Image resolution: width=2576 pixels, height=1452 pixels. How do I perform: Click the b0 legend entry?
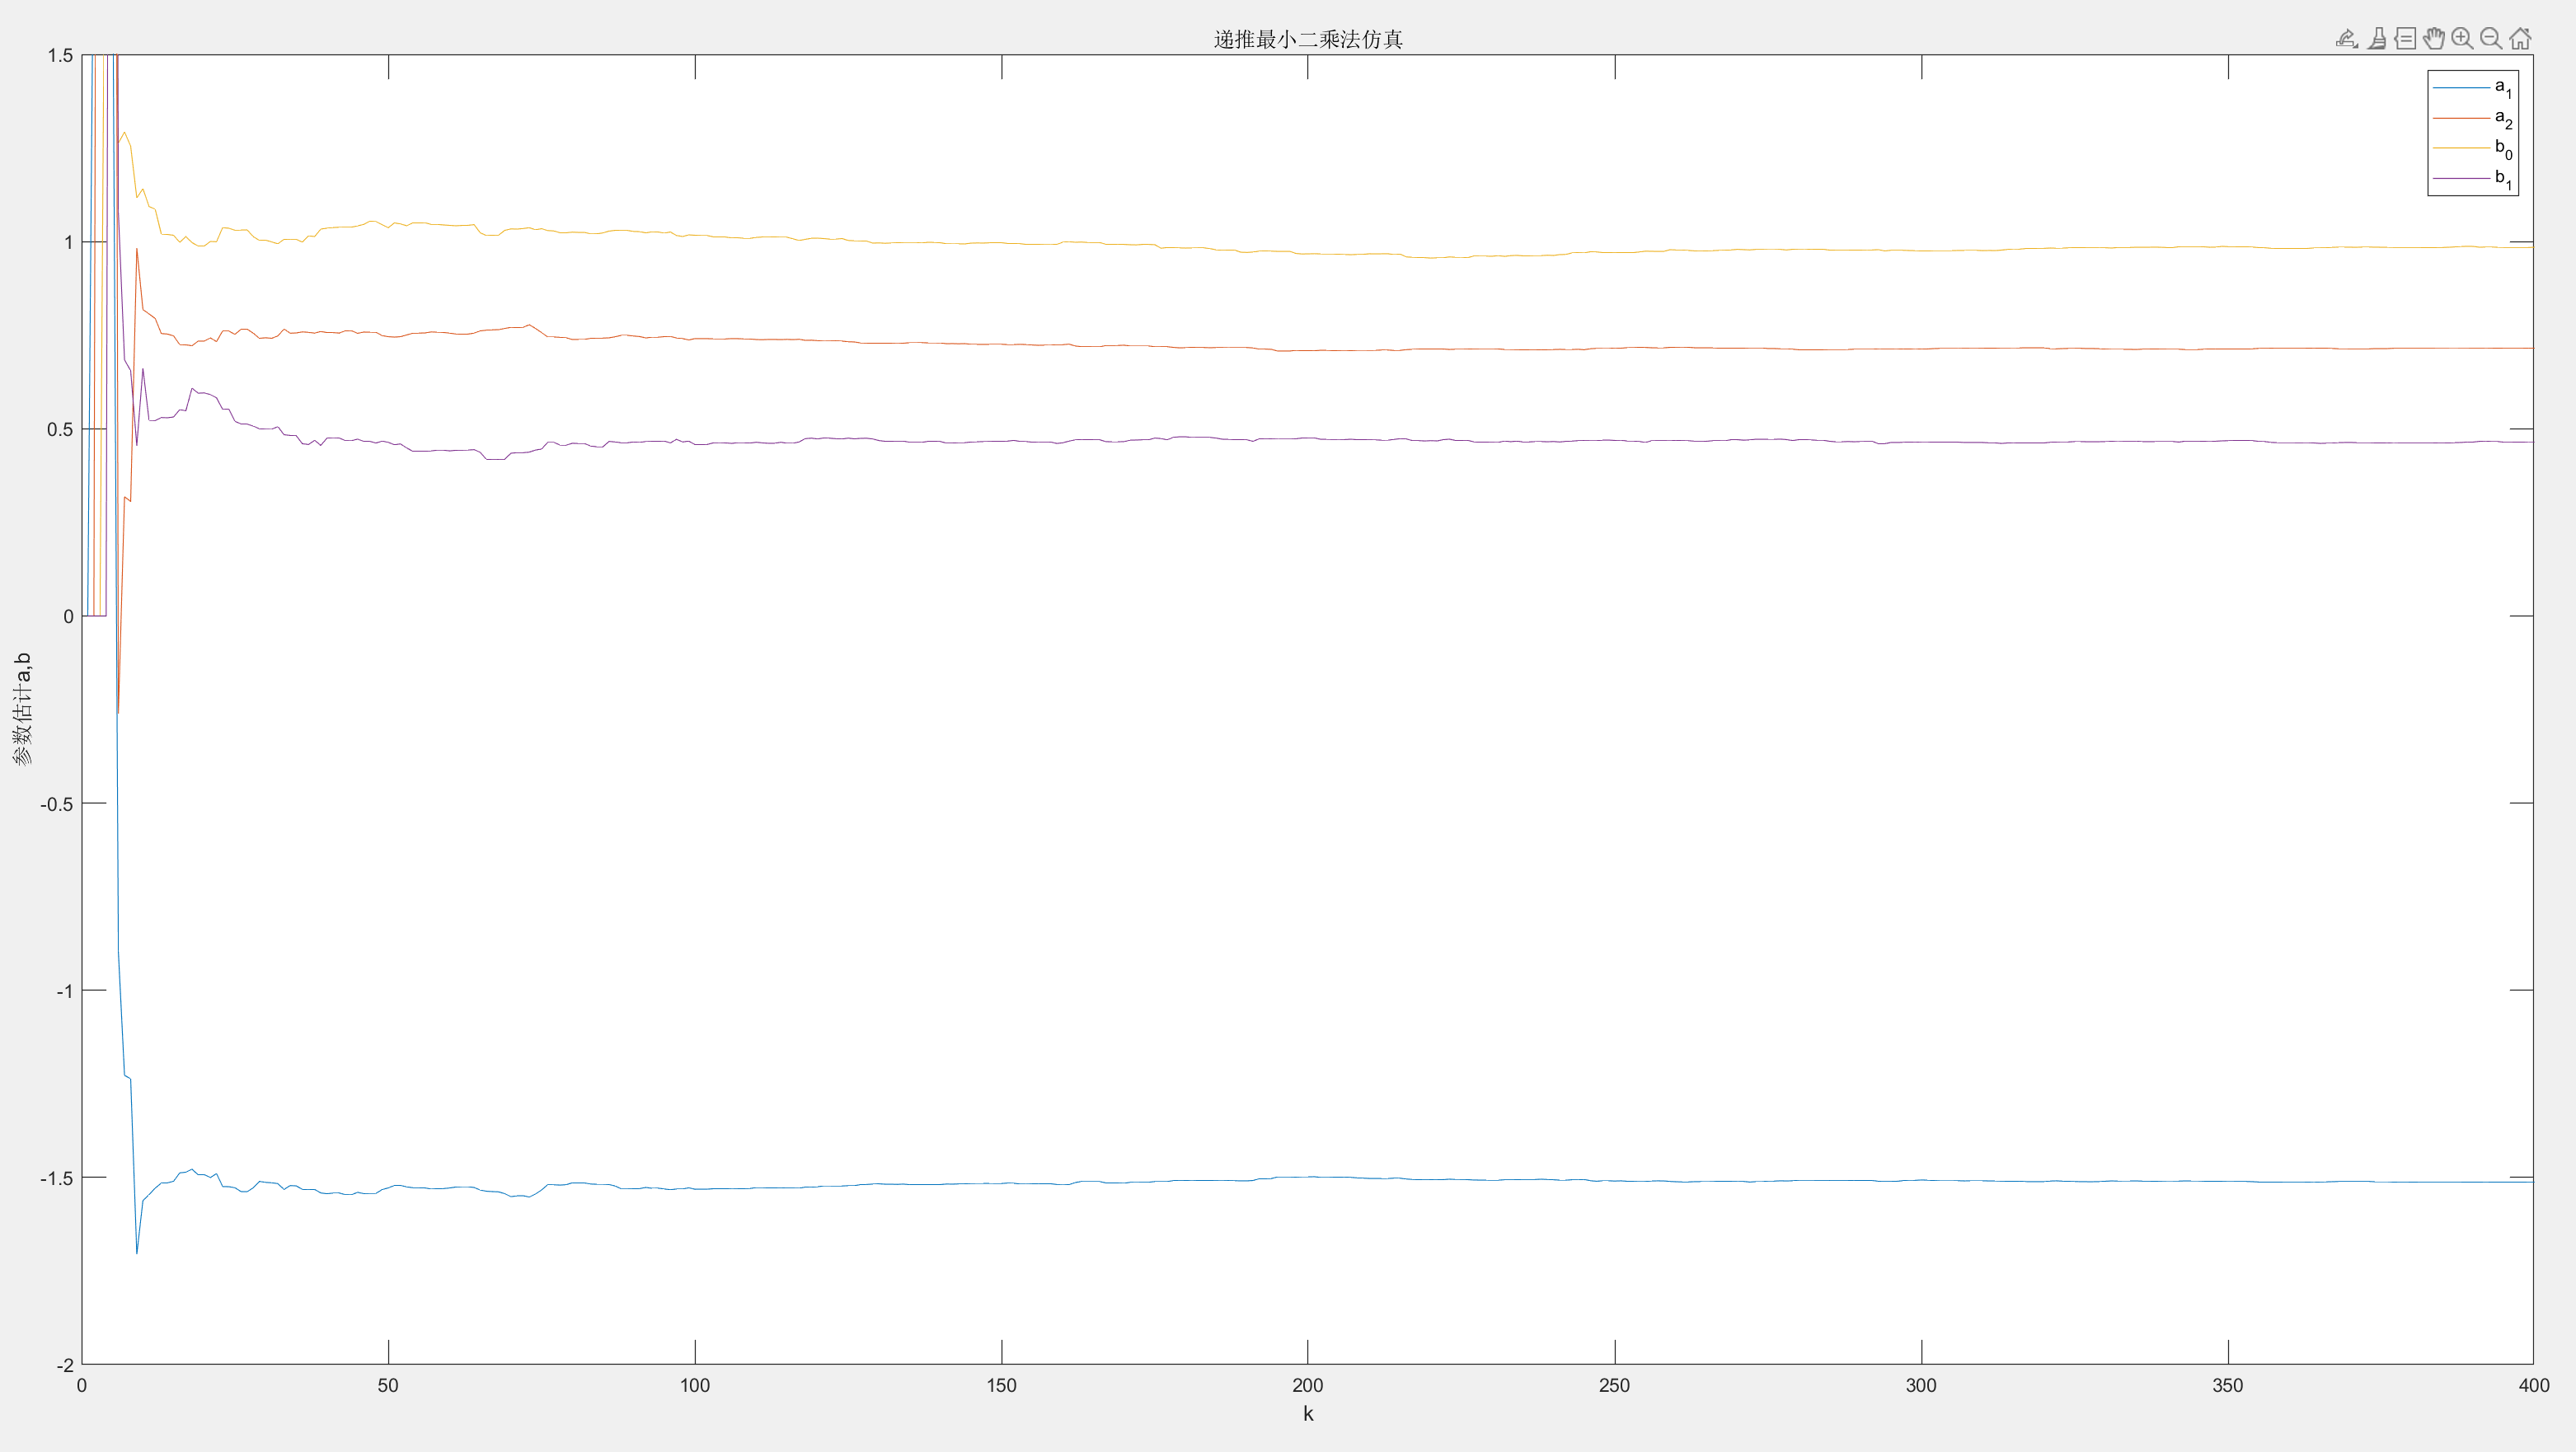click(x=2502, y=148)
